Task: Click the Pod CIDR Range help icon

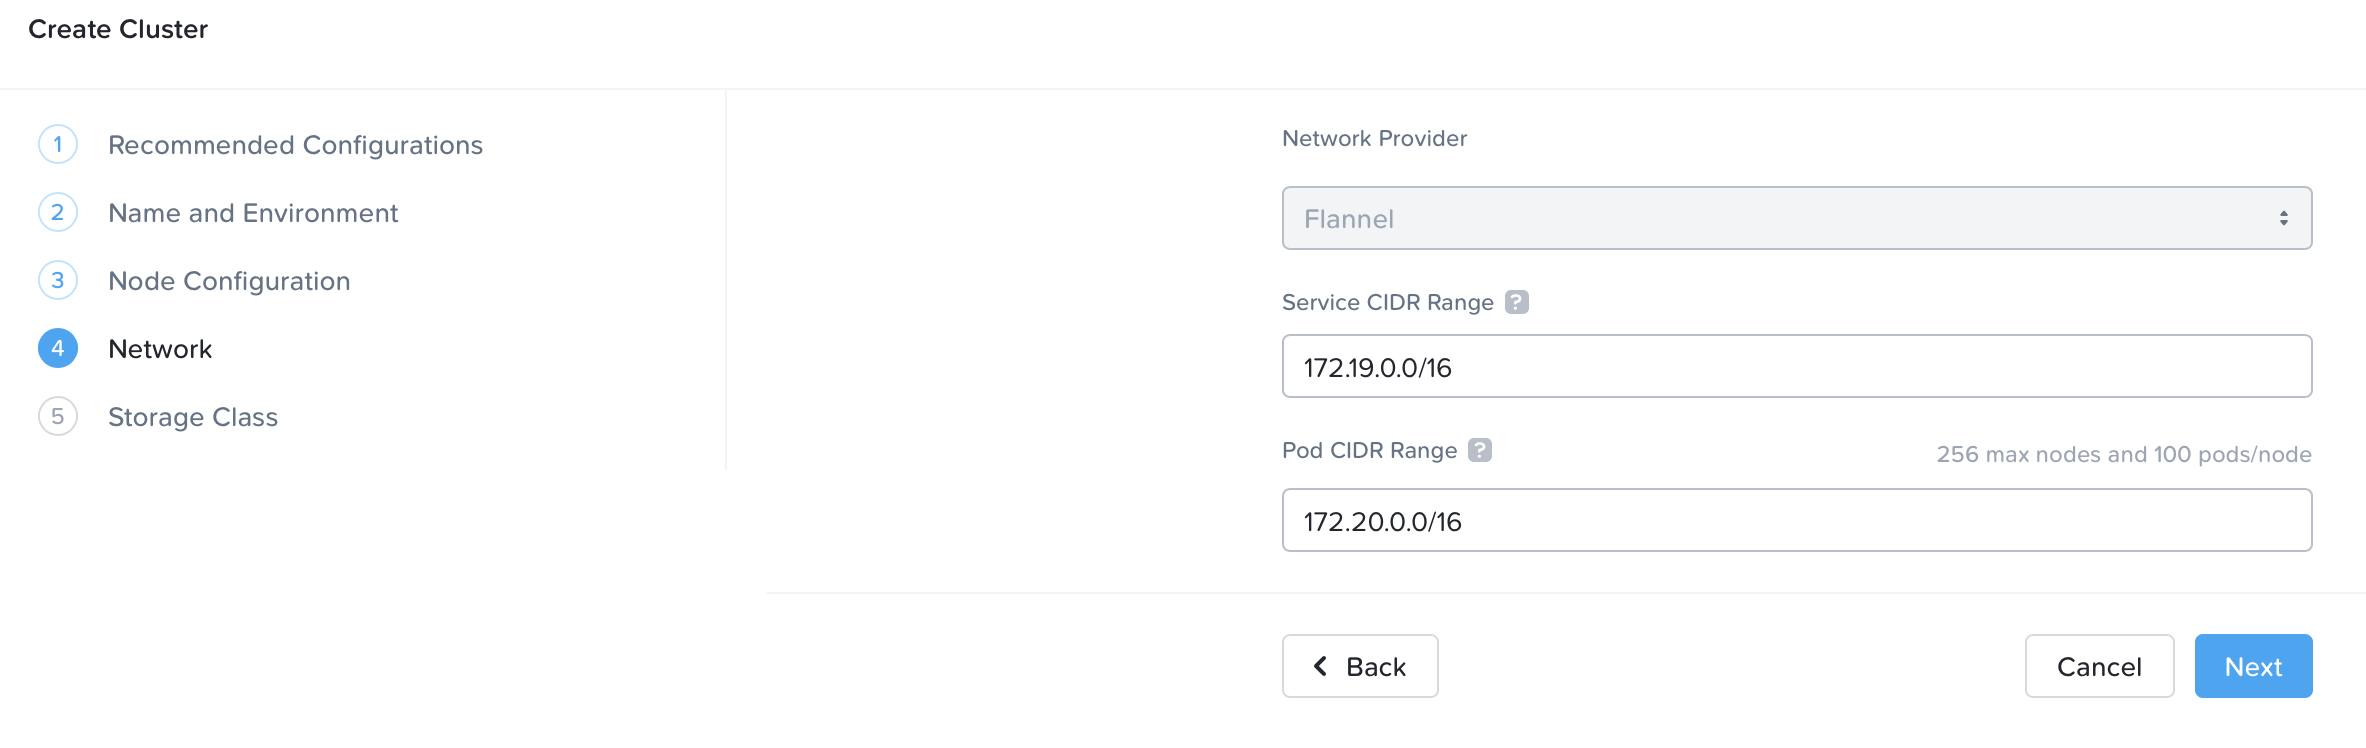Action: 1480,450
